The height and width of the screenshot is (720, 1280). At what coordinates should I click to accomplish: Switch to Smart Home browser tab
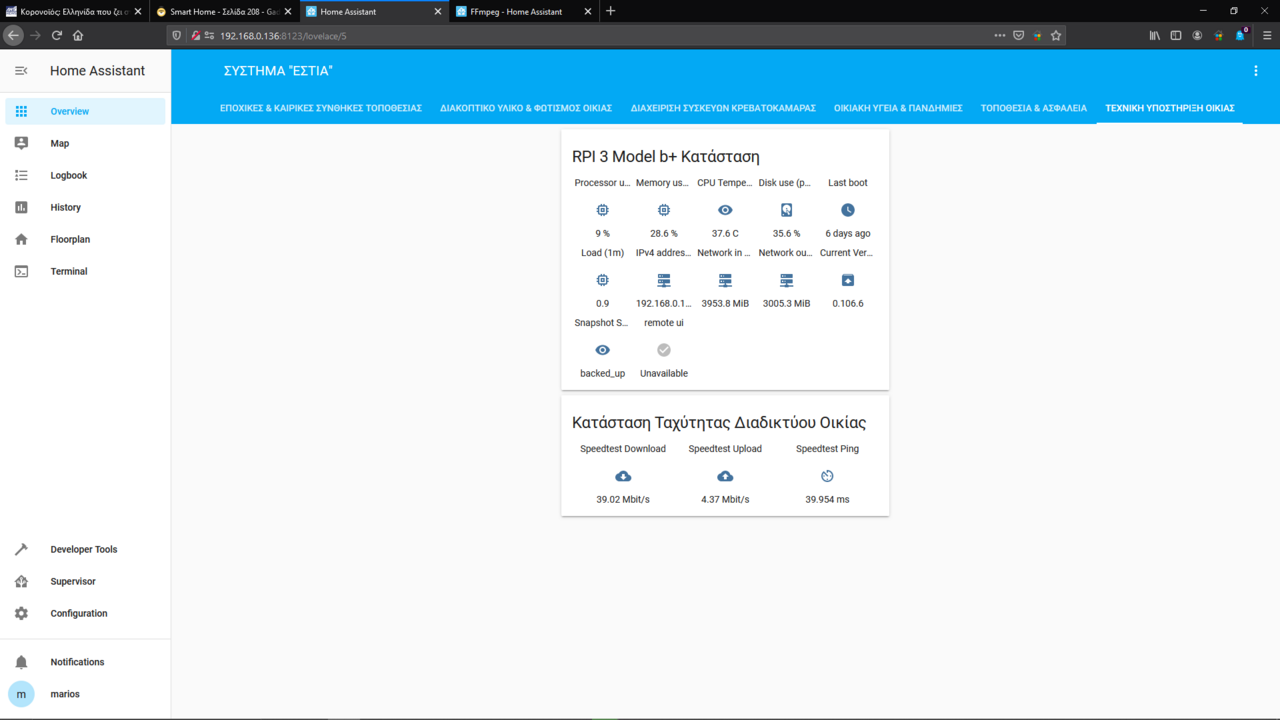(224, 11)
